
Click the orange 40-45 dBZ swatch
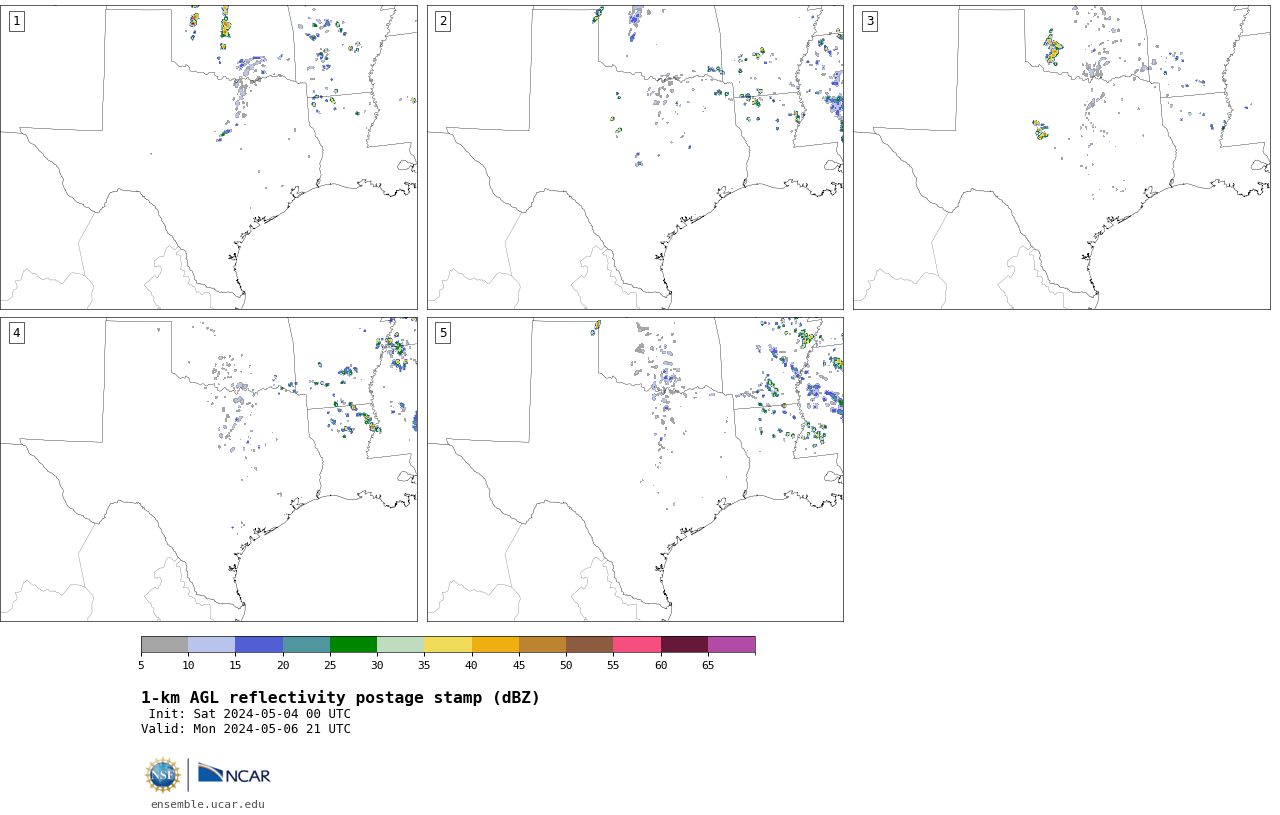495,645
